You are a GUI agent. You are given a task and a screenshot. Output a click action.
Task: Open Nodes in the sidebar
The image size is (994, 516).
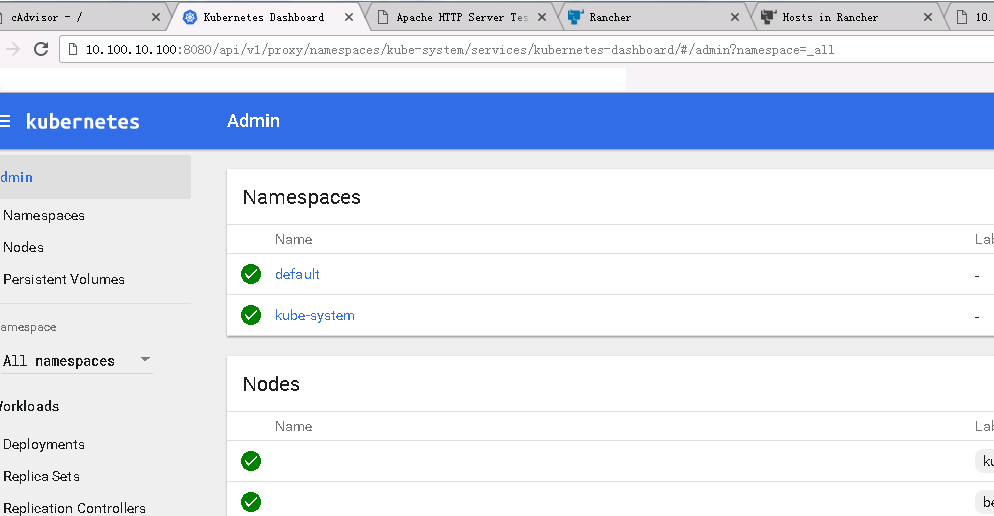pyautogui.click(x=23, y=247)
